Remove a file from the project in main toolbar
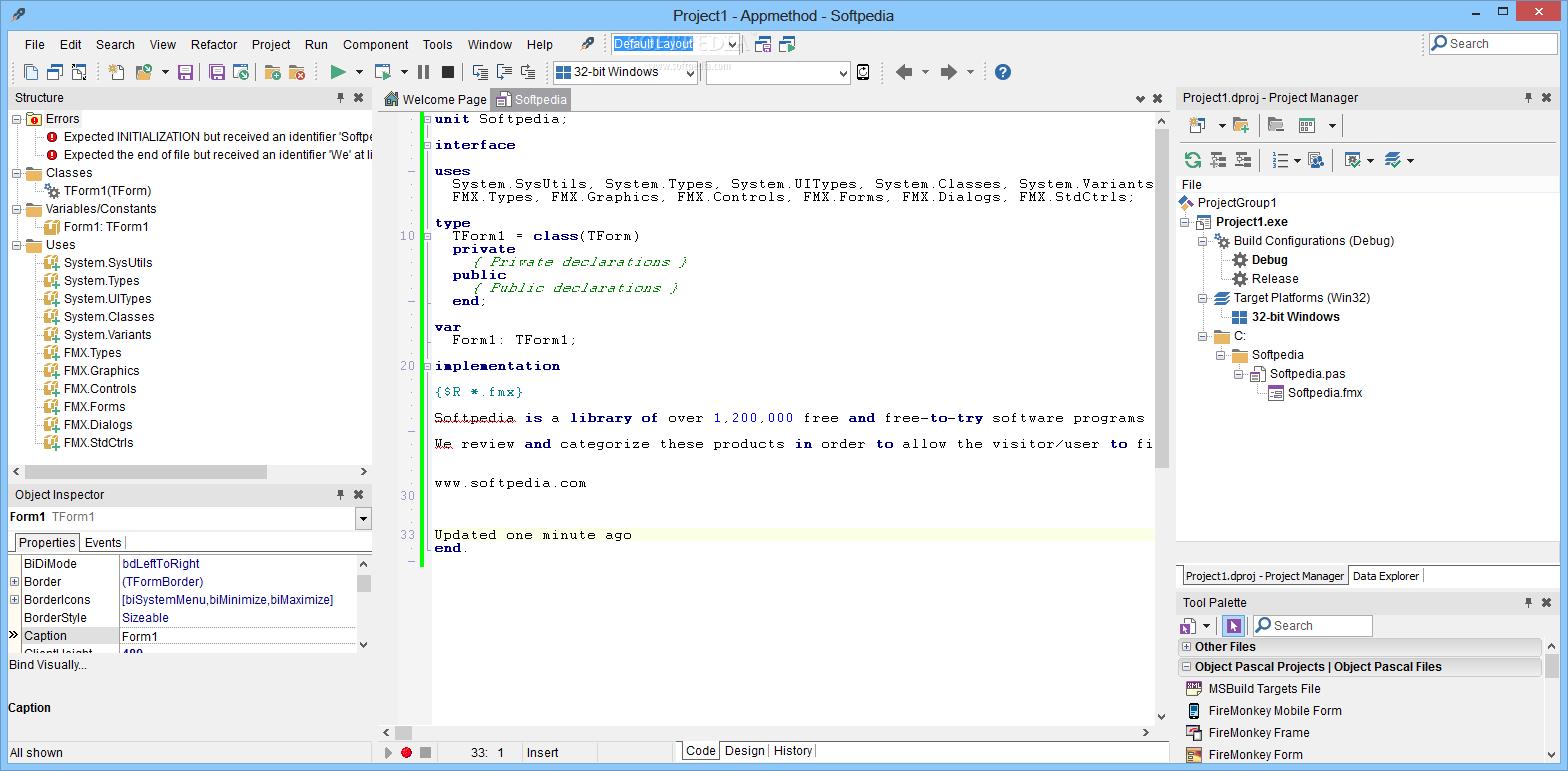This screenshot has width=1568, height=771. (296, 72)
